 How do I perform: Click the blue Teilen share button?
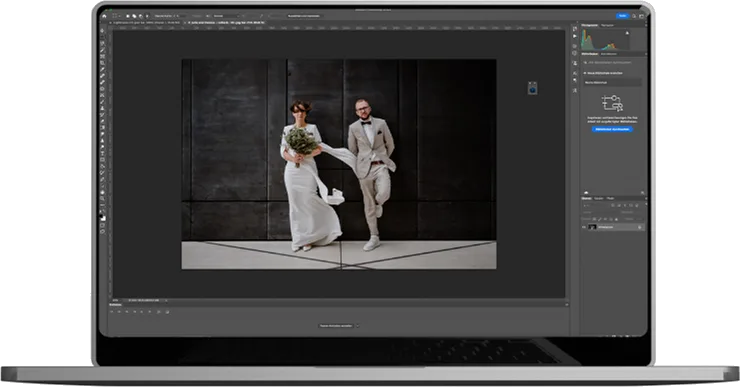click(622, 16)
